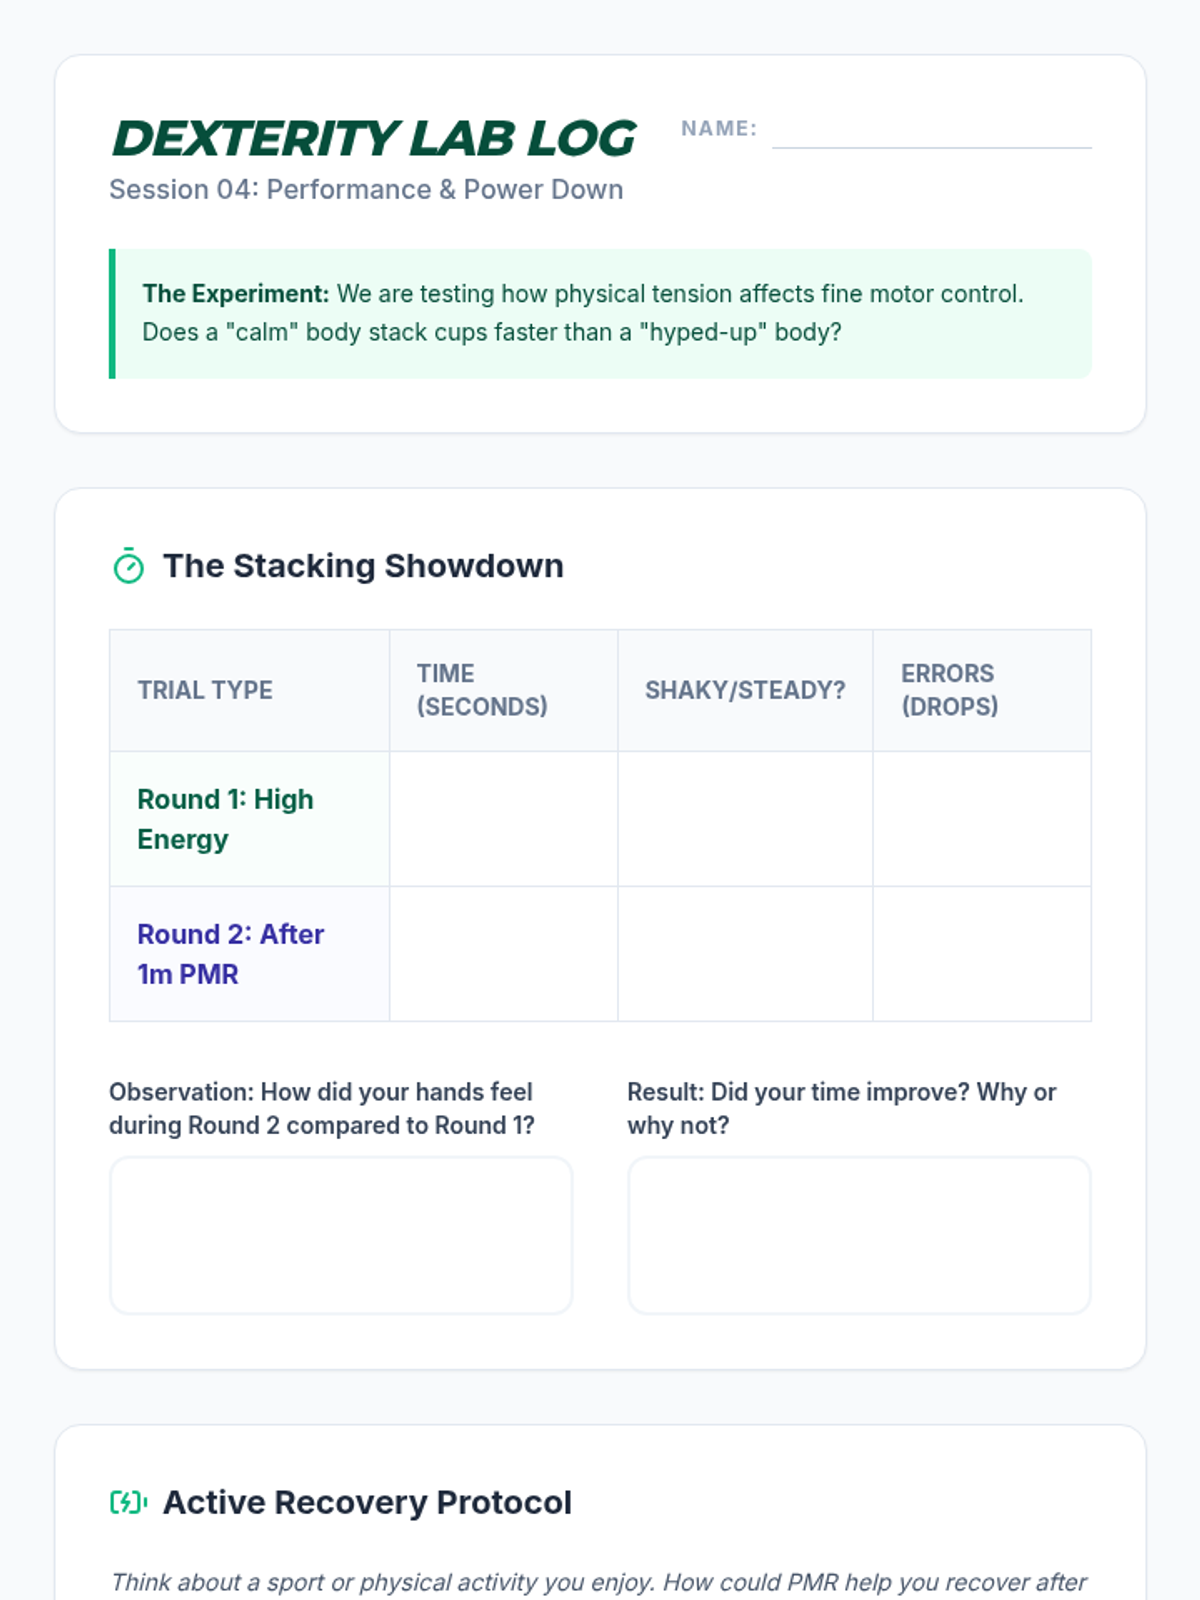1200x1600 pixels.
Task: Click the Result answer text box
Action: pos(859,1235)
